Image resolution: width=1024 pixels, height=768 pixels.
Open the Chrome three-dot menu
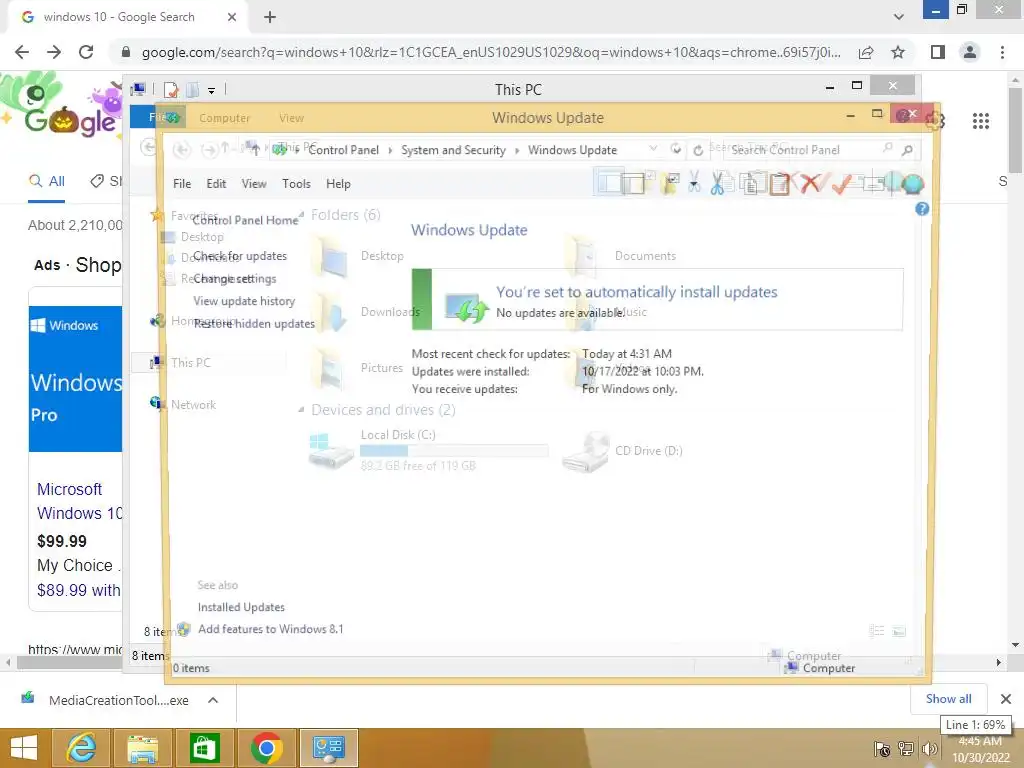click(x=1002, y=52)
